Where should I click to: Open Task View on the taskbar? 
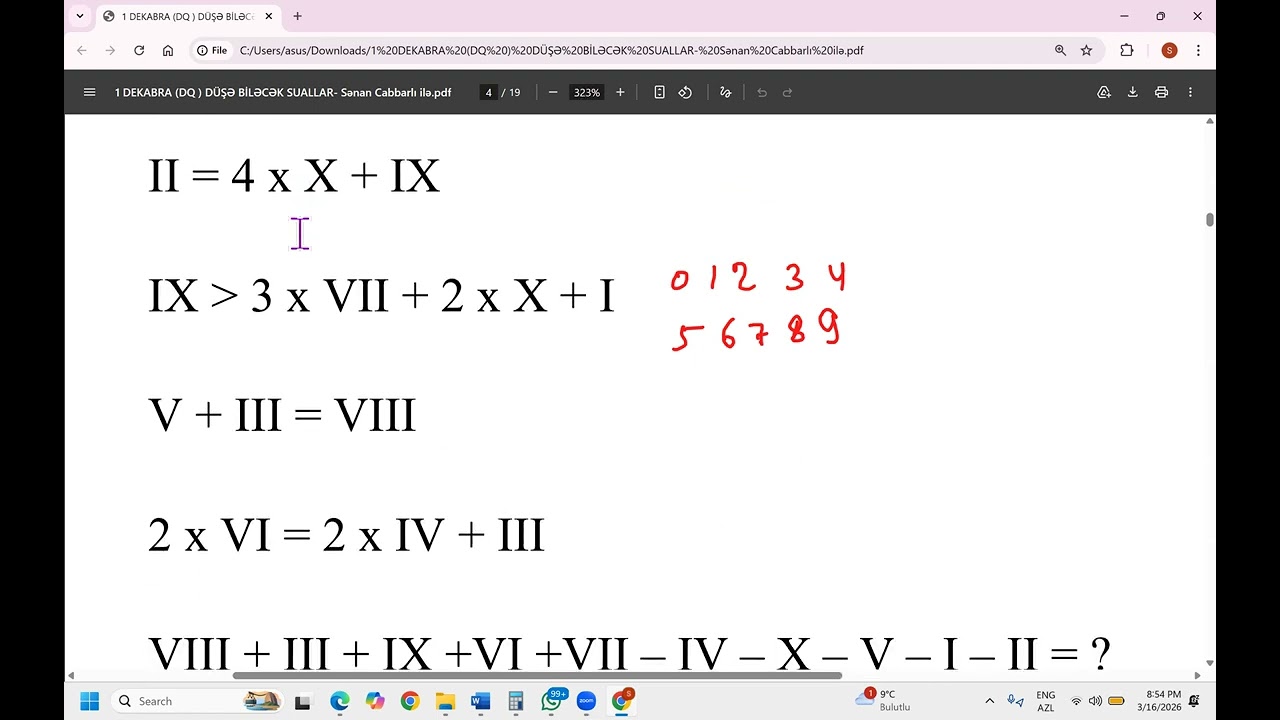(x=304, y=701)
